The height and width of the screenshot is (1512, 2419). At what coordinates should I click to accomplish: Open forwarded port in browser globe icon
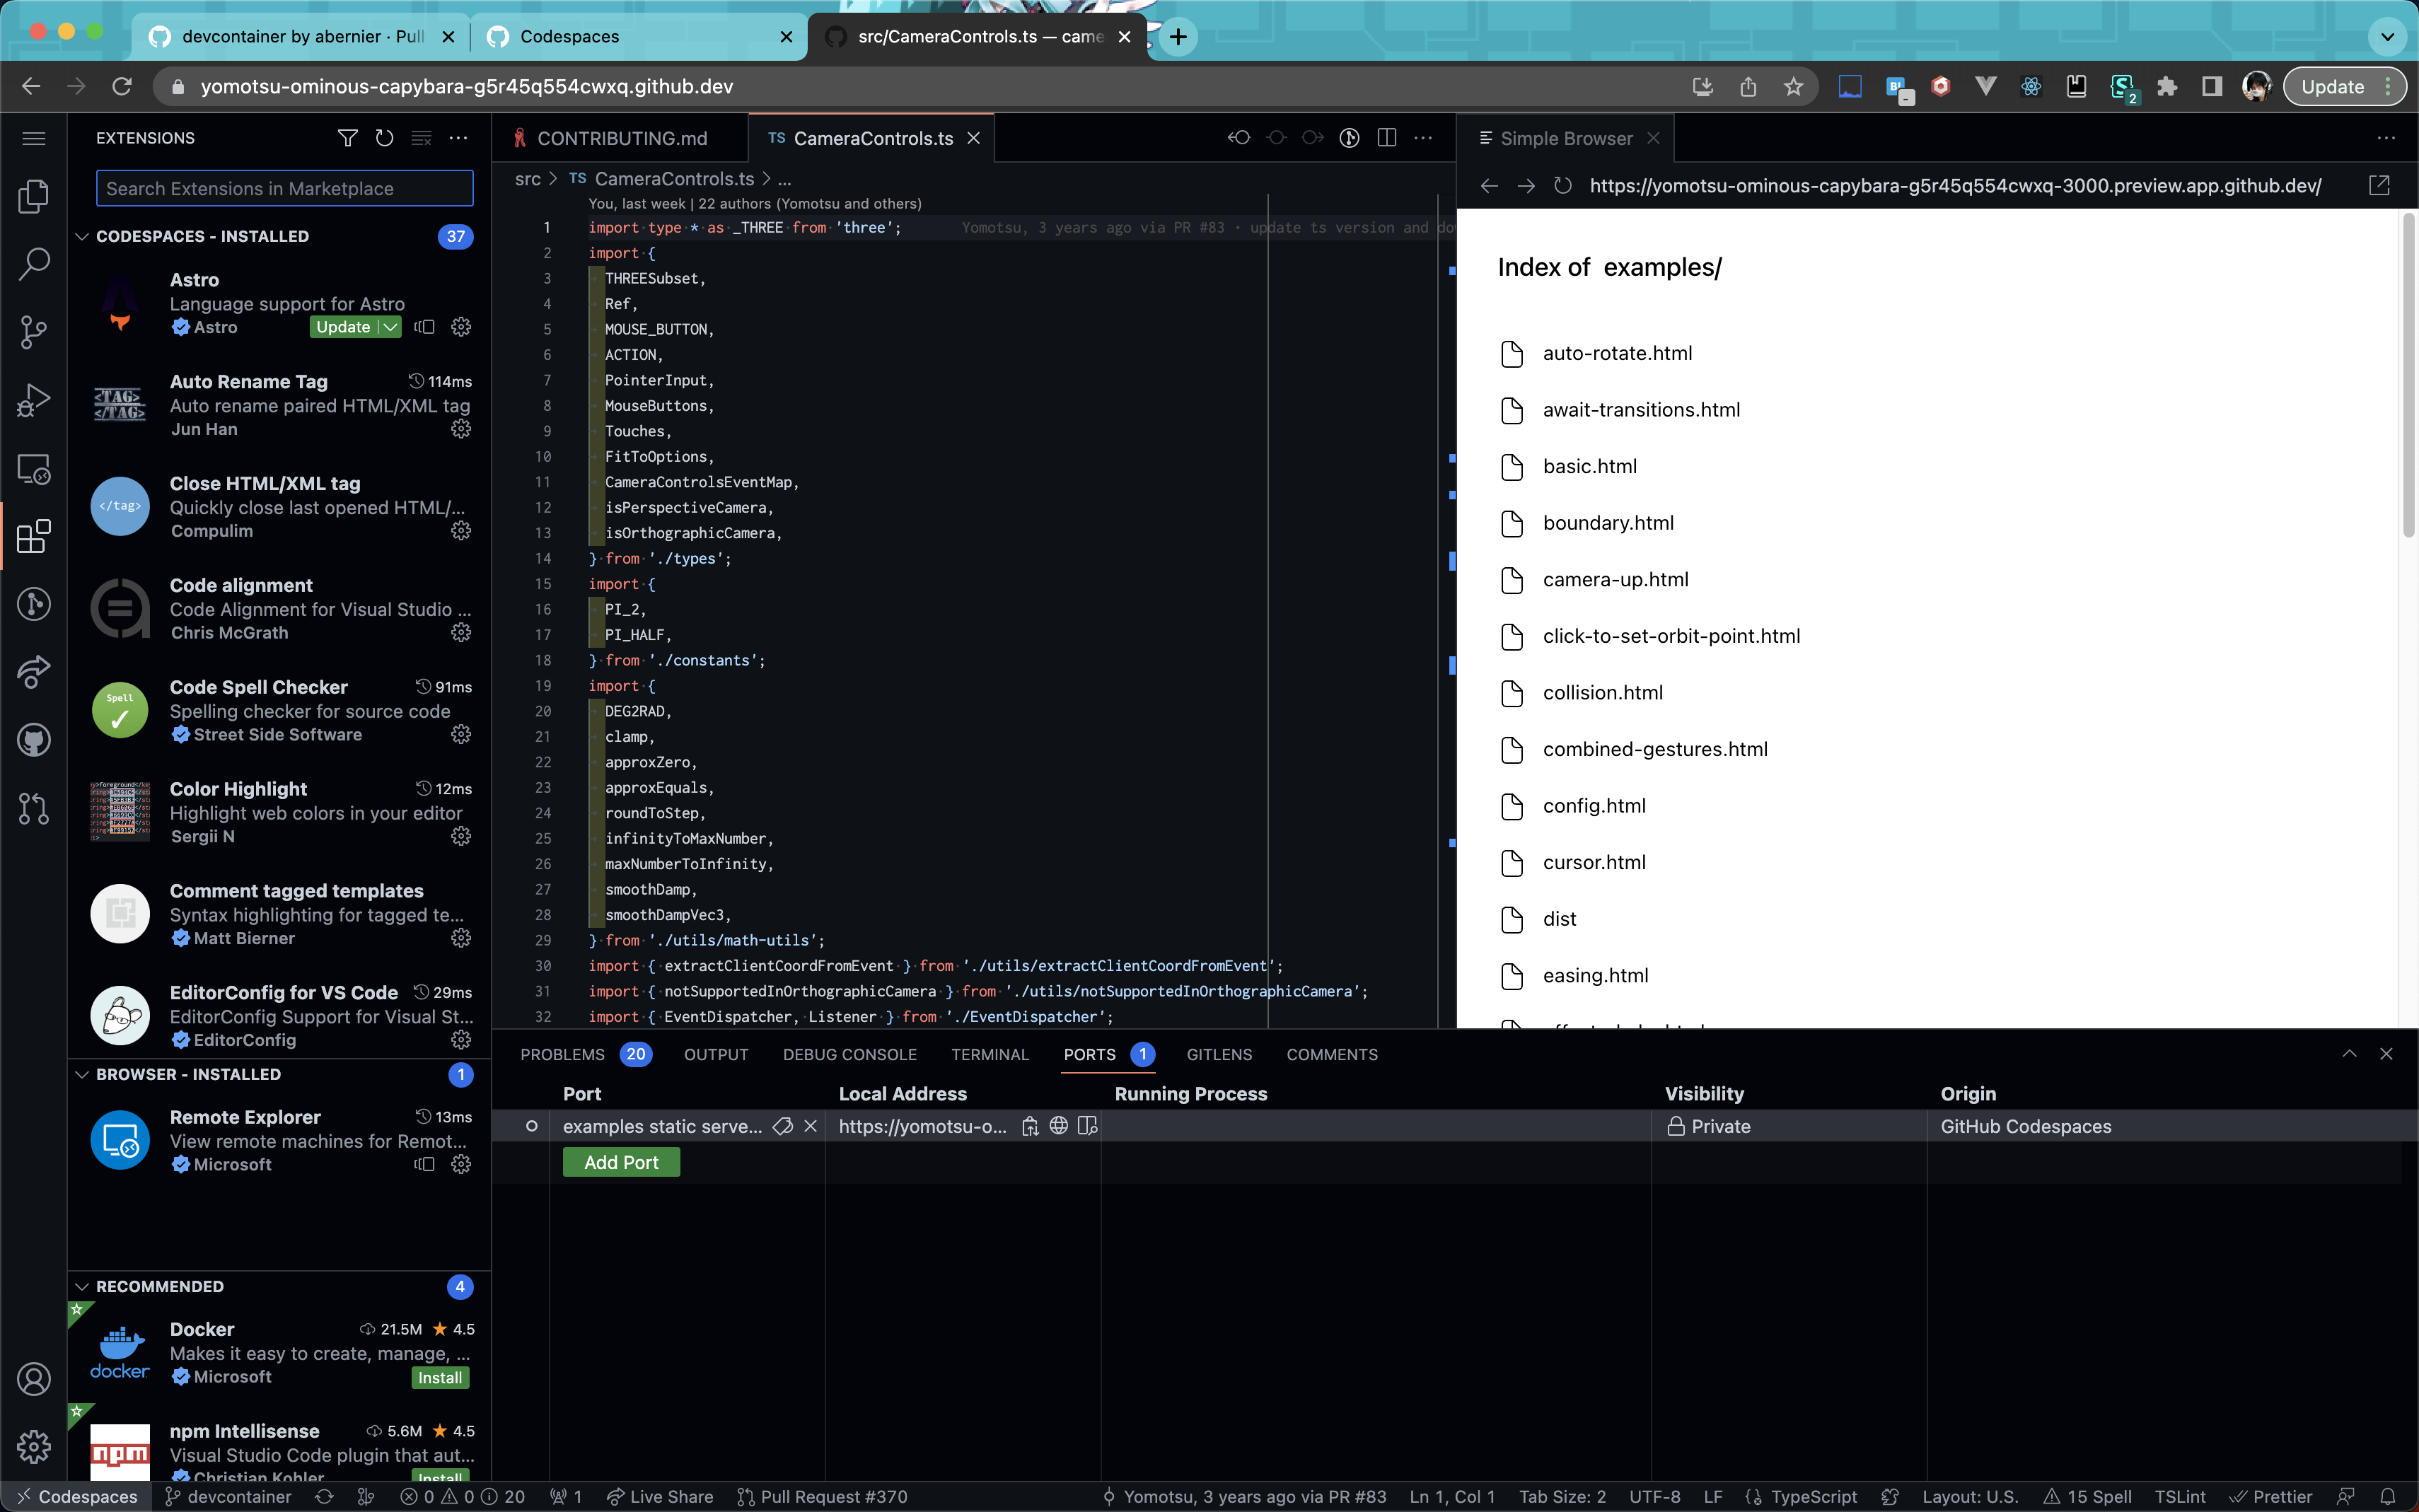1058,1127
